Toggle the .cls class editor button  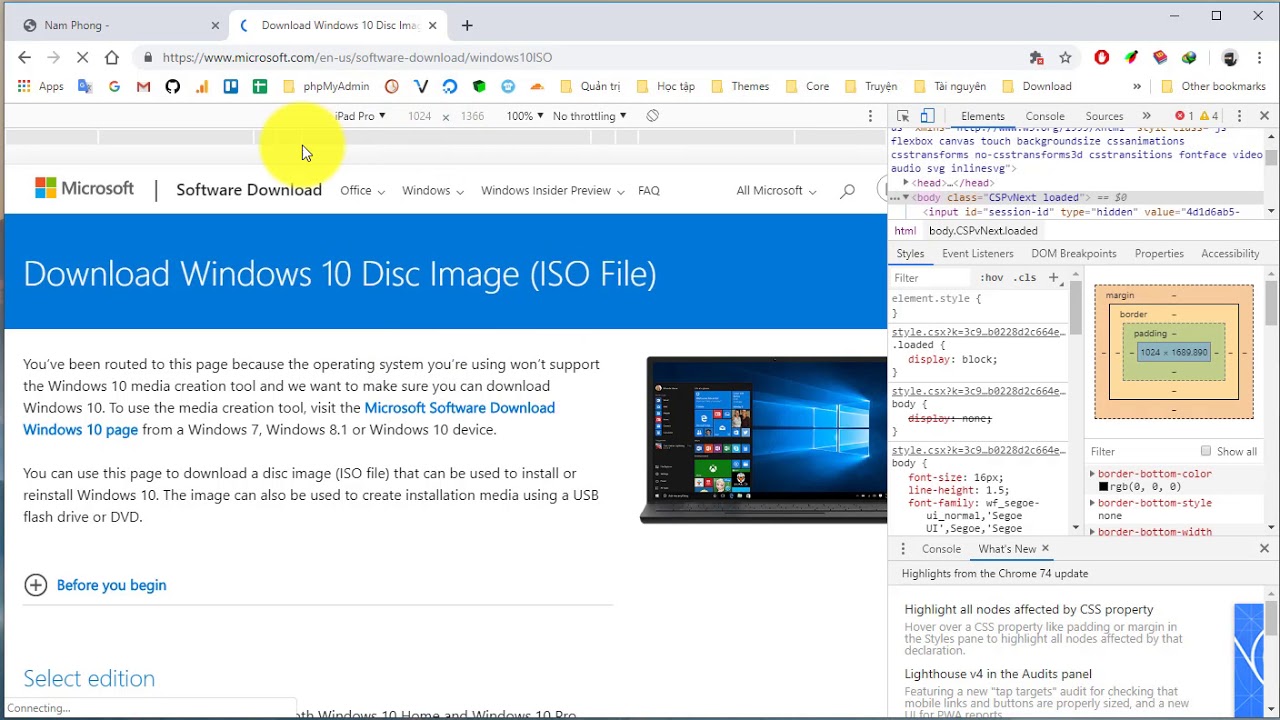(x=1025, y=278)
